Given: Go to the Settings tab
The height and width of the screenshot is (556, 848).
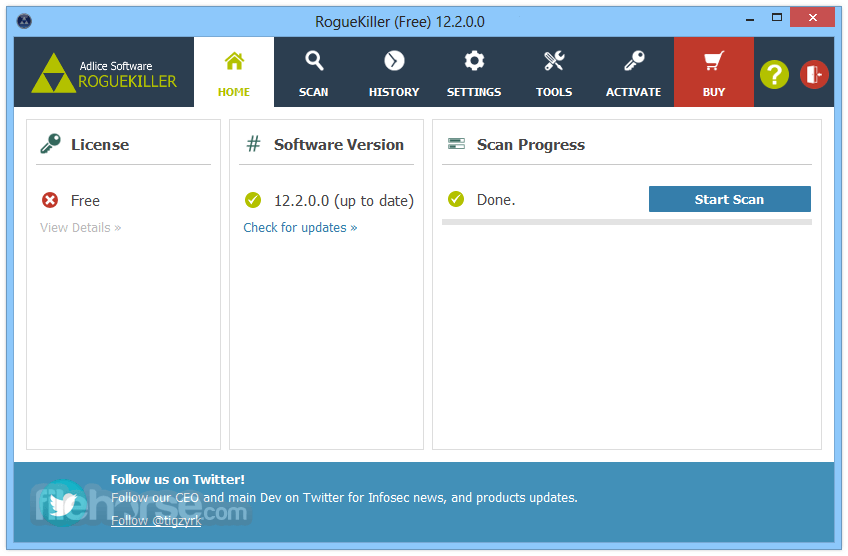Looking at the screenshot, I should coord(474,72).
